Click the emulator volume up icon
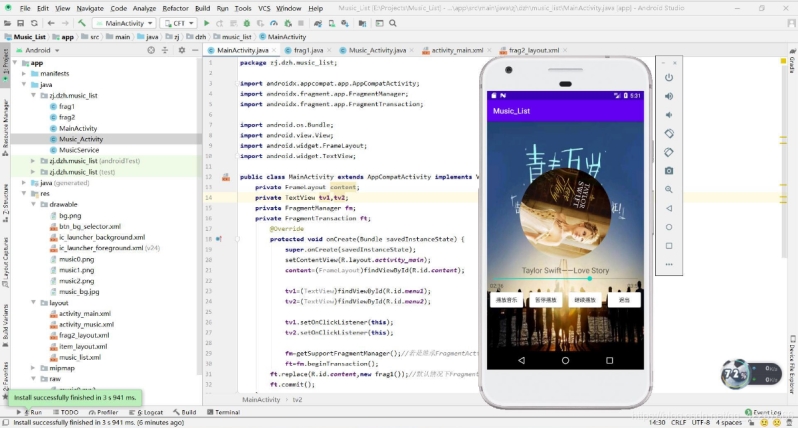This screenshot has width=800, height=428. 669,96
